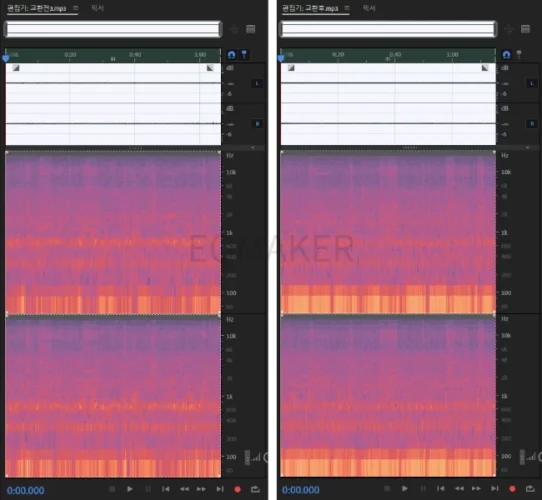This screenshot has height=500, width=542.
Task: Click time display 0:00.000 in right editor
Action: [x=300, y=490]
